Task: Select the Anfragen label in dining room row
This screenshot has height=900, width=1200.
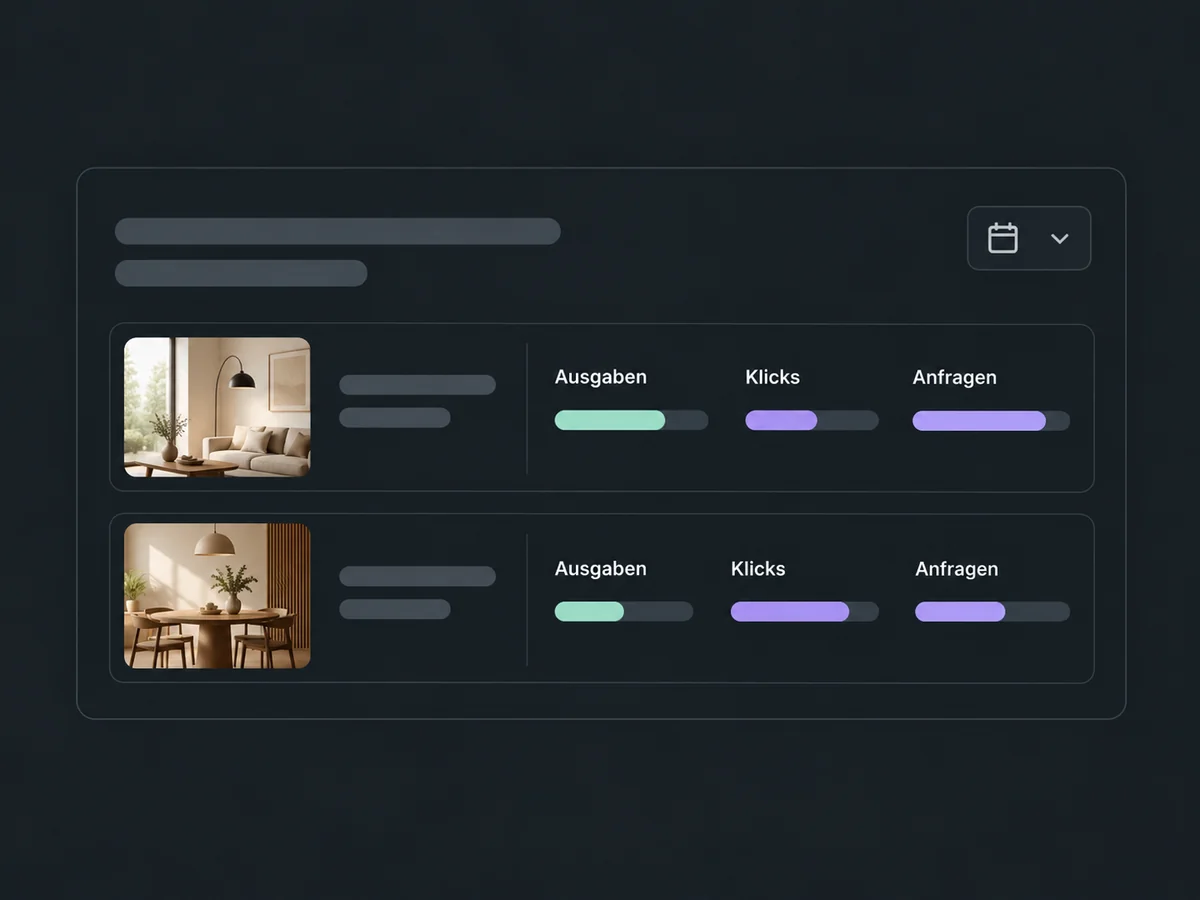Action: click(957, 570)
